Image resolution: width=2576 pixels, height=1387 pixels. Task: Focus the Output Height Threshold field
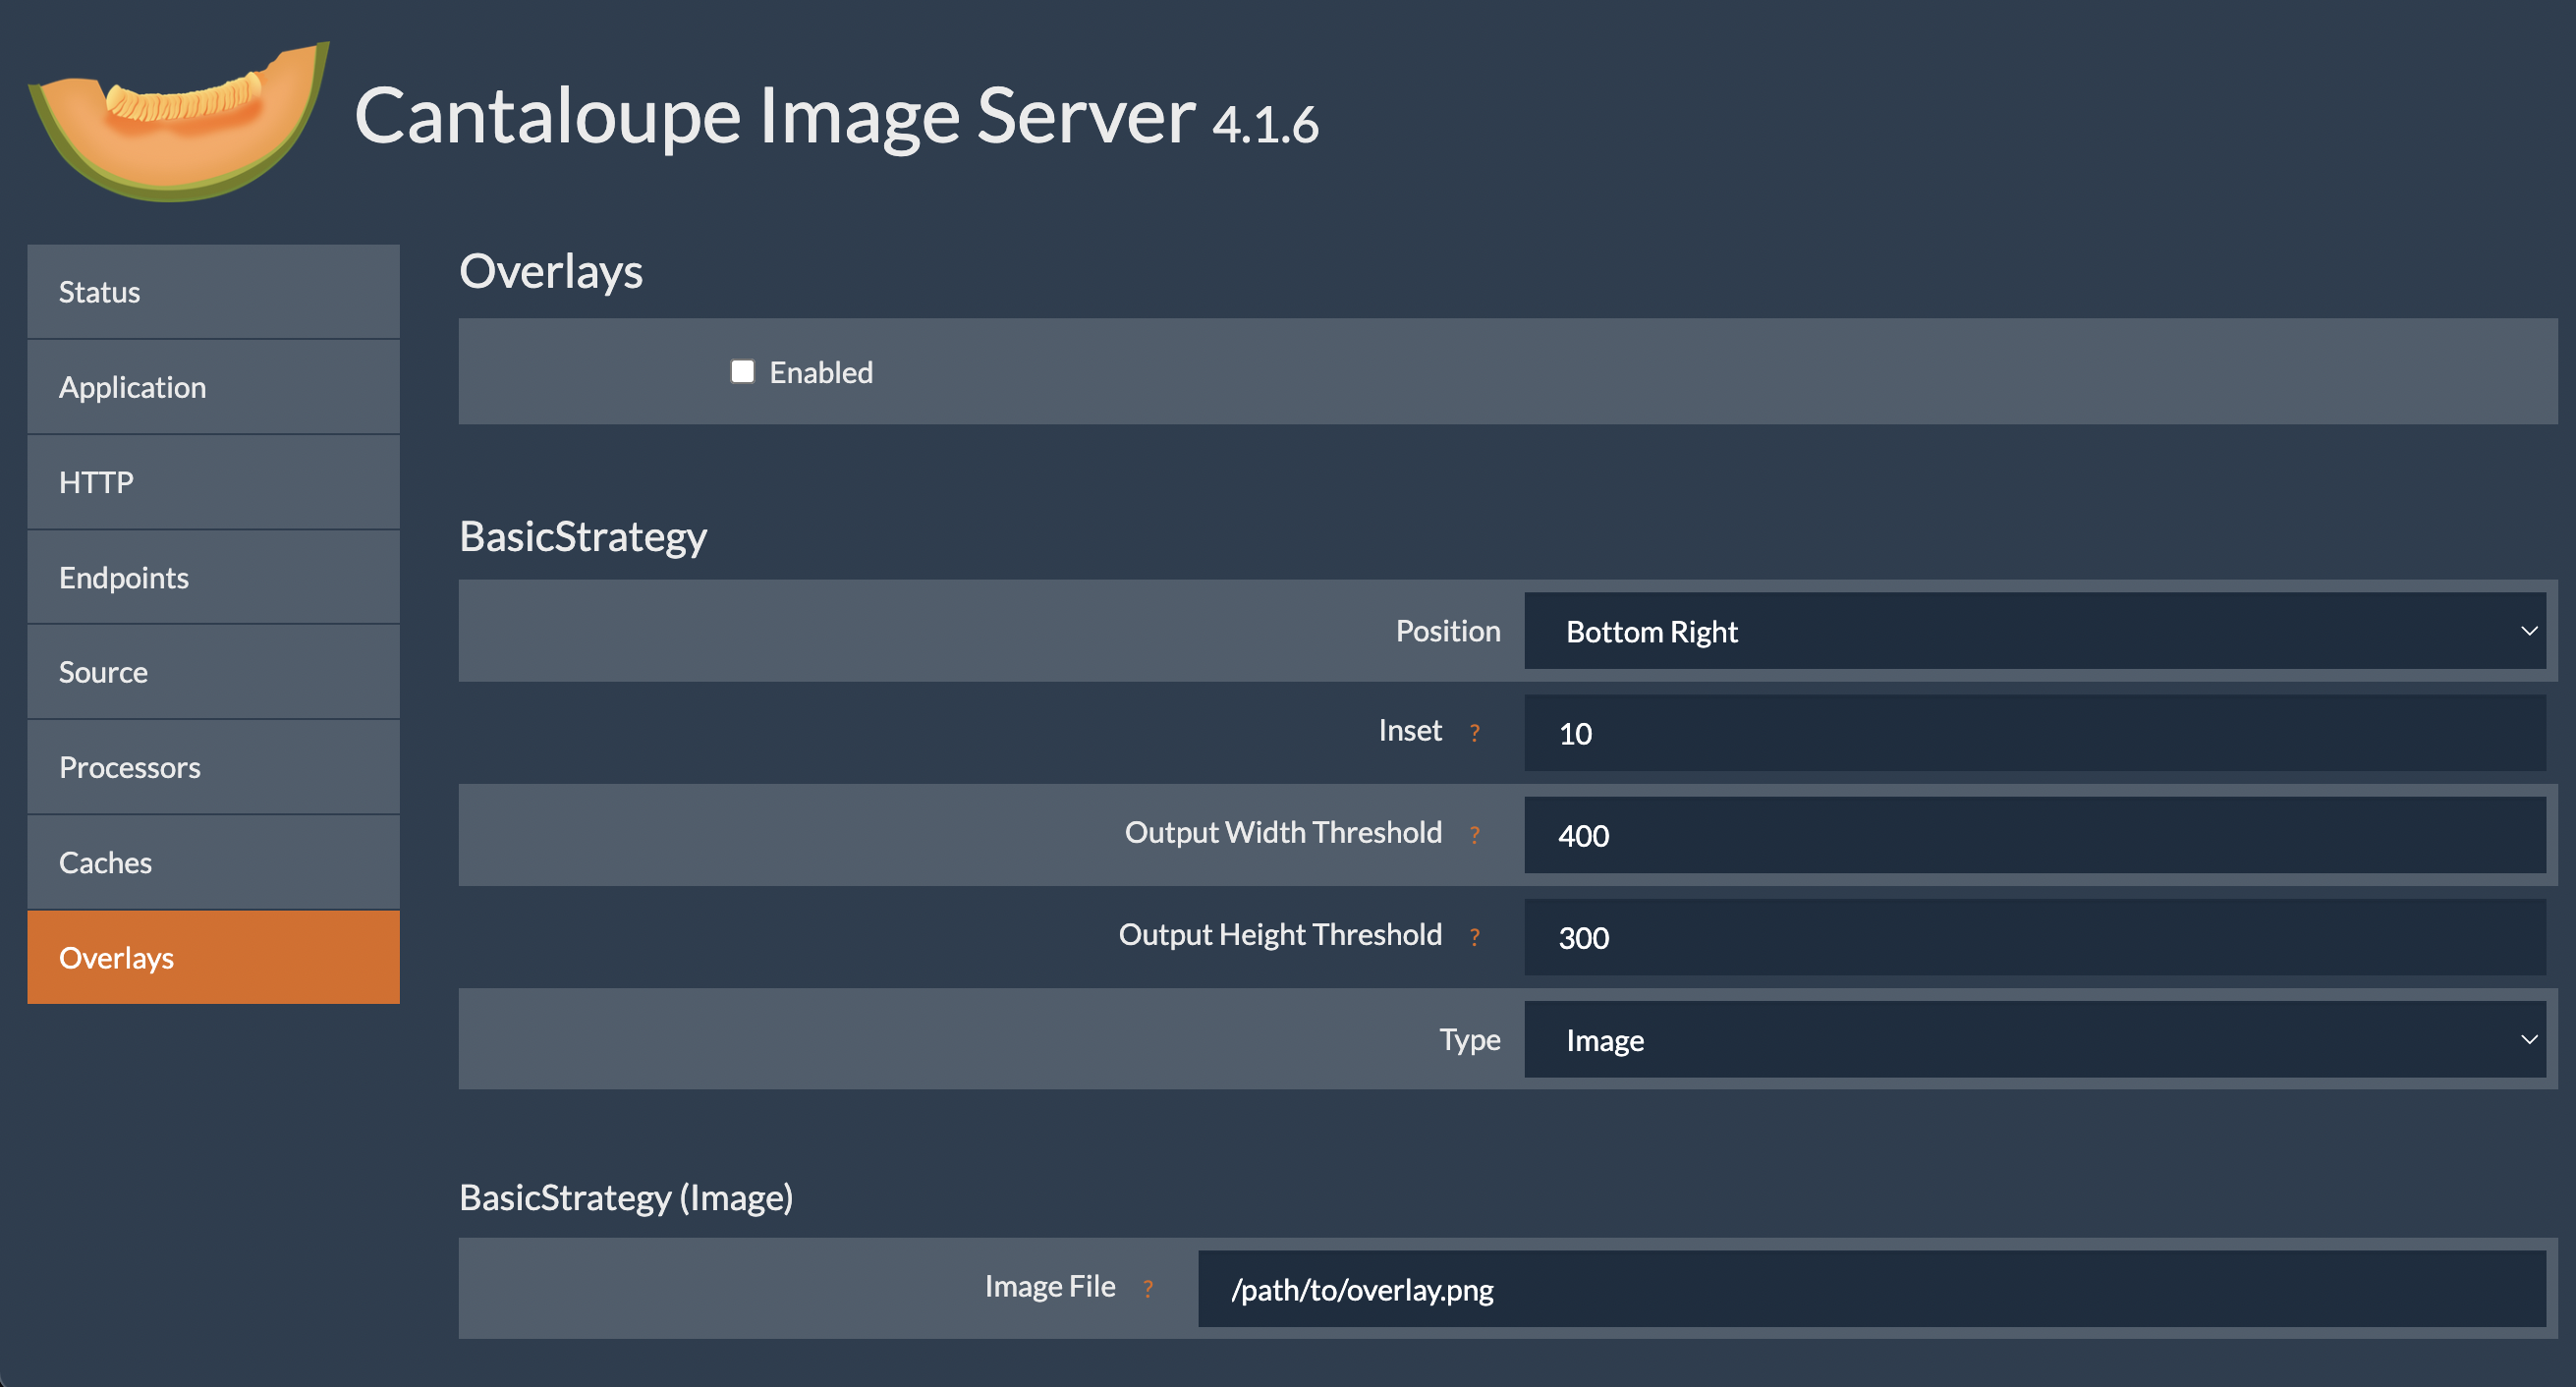(2035, 937)
